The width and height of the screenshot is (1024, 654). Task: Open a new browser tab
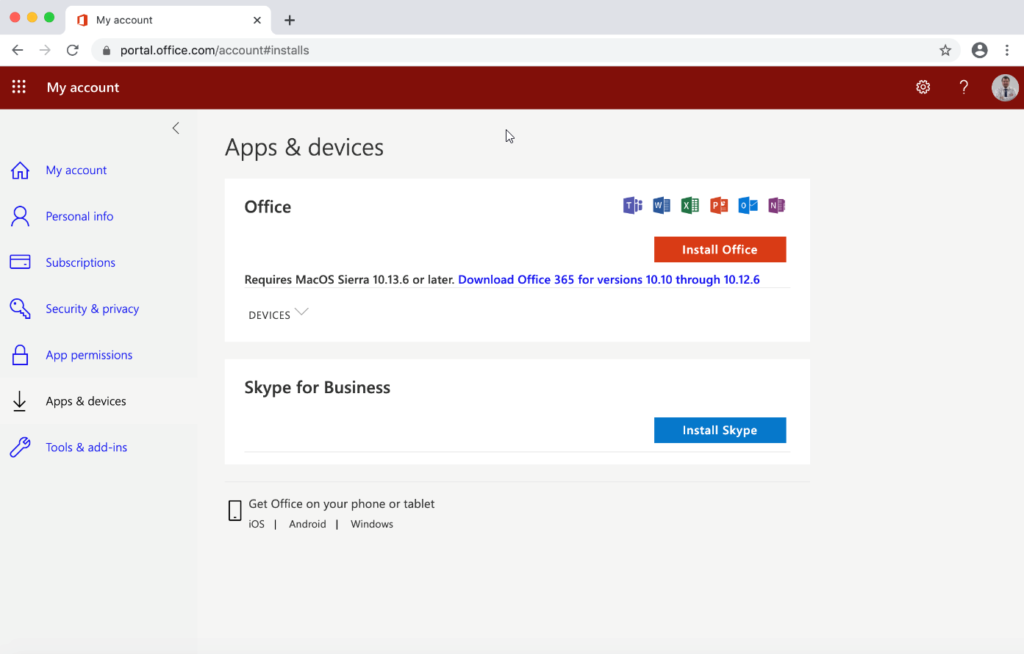pos(289,20)
